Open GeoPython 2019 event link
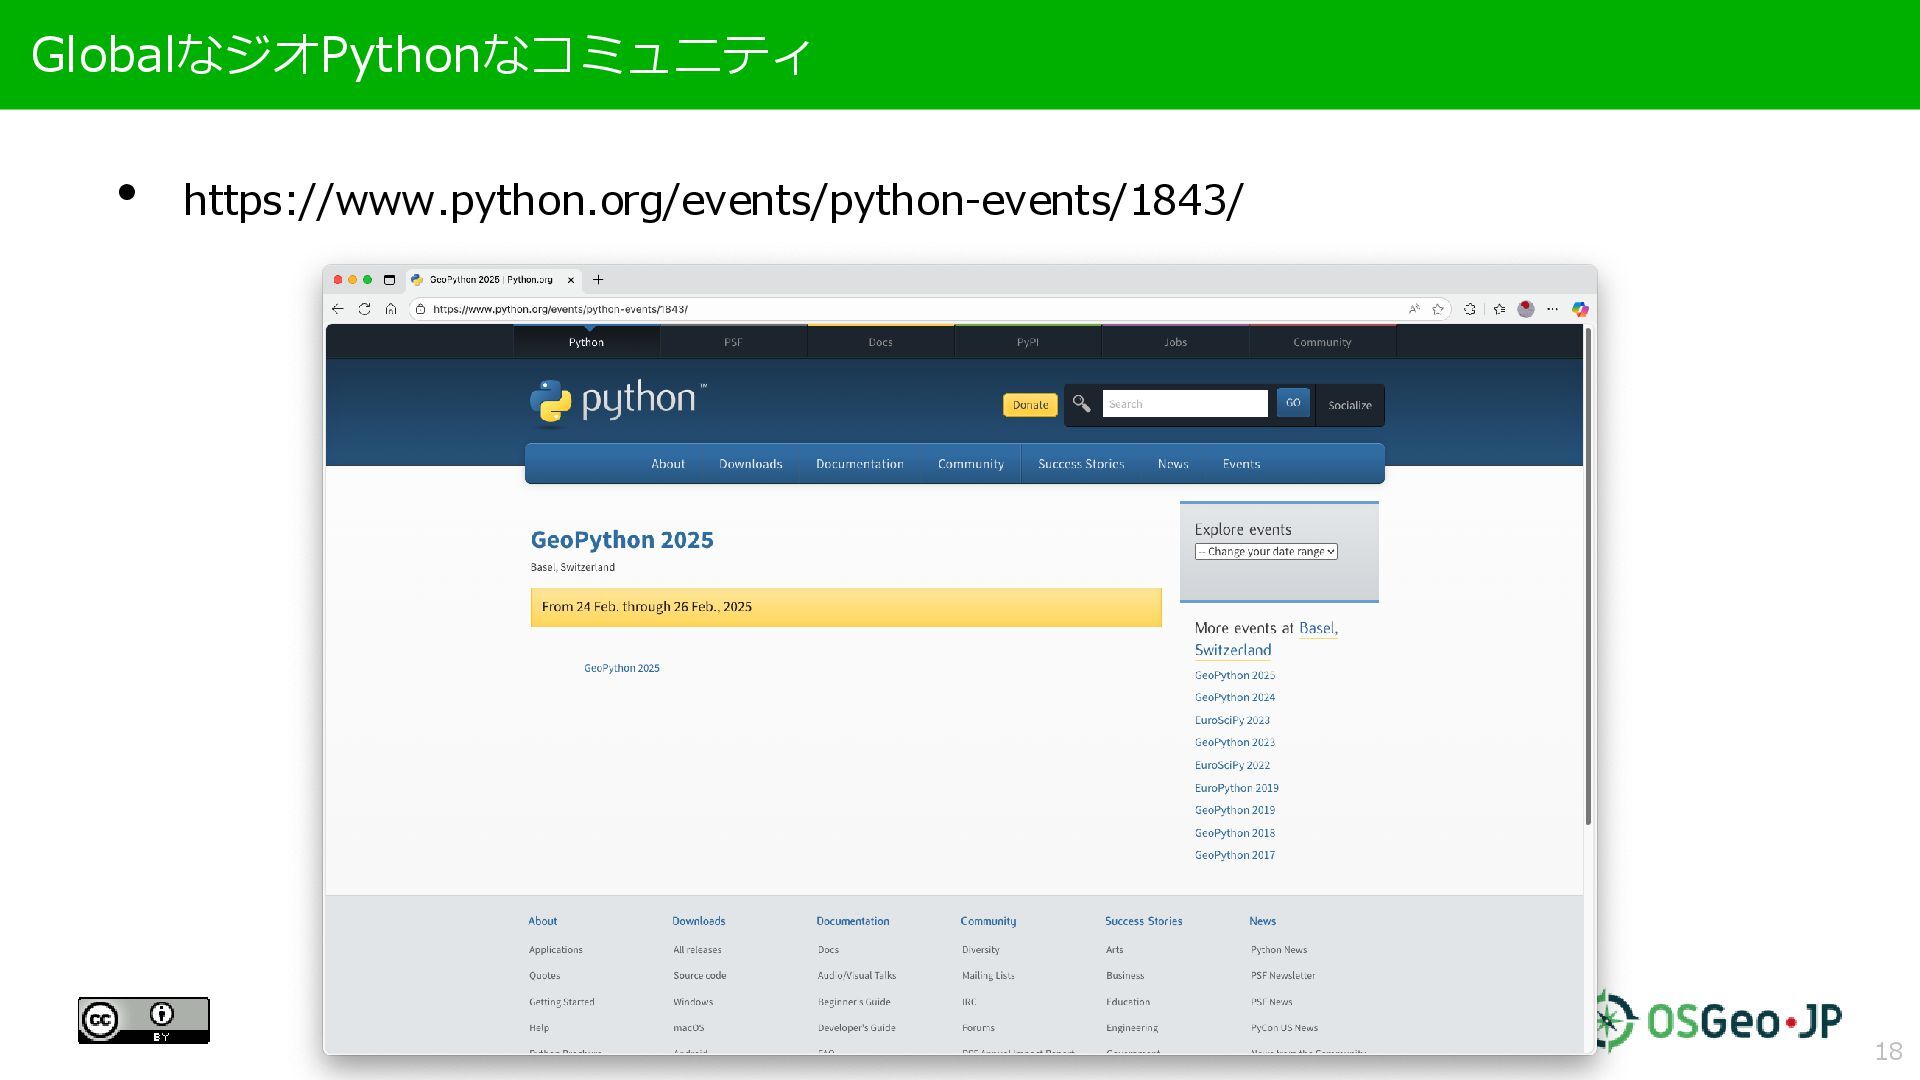The image size is (1920, 1080). (x=1235, y=811)
